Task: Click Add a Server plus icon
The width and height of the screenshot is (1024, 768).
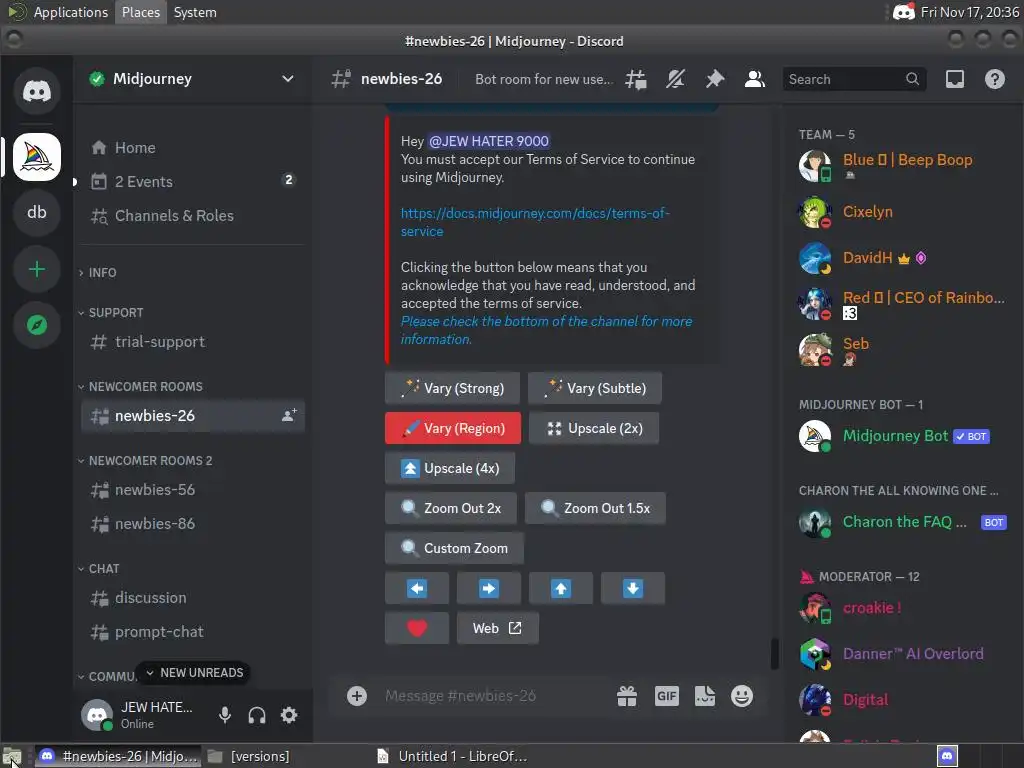Action: (37, 269)
